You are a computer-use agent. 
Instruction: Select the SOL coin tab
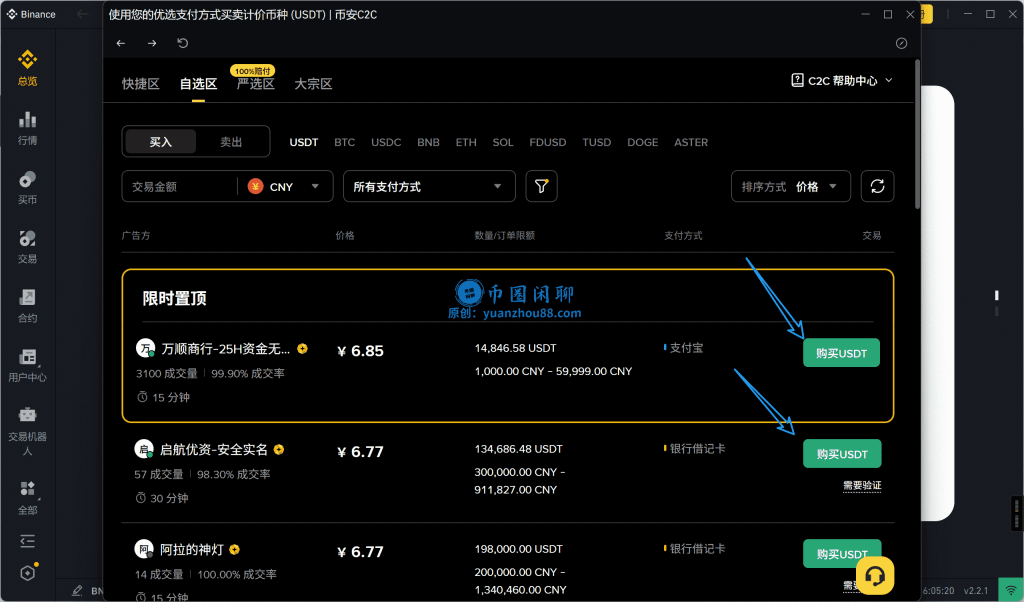click(x=503, y=142)
